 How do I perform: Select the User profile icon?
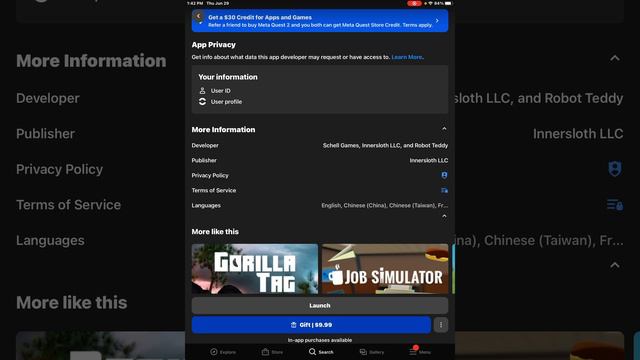click(202, 102)
